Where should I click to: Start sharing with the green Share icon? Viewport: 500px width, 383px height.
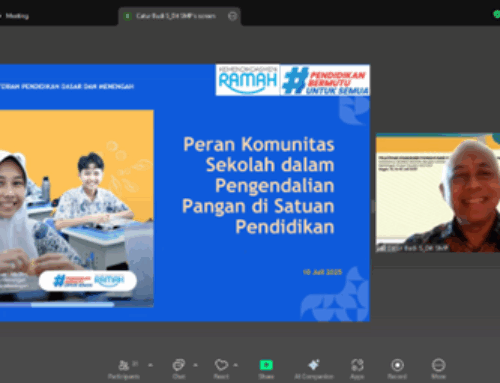[266, 365]
